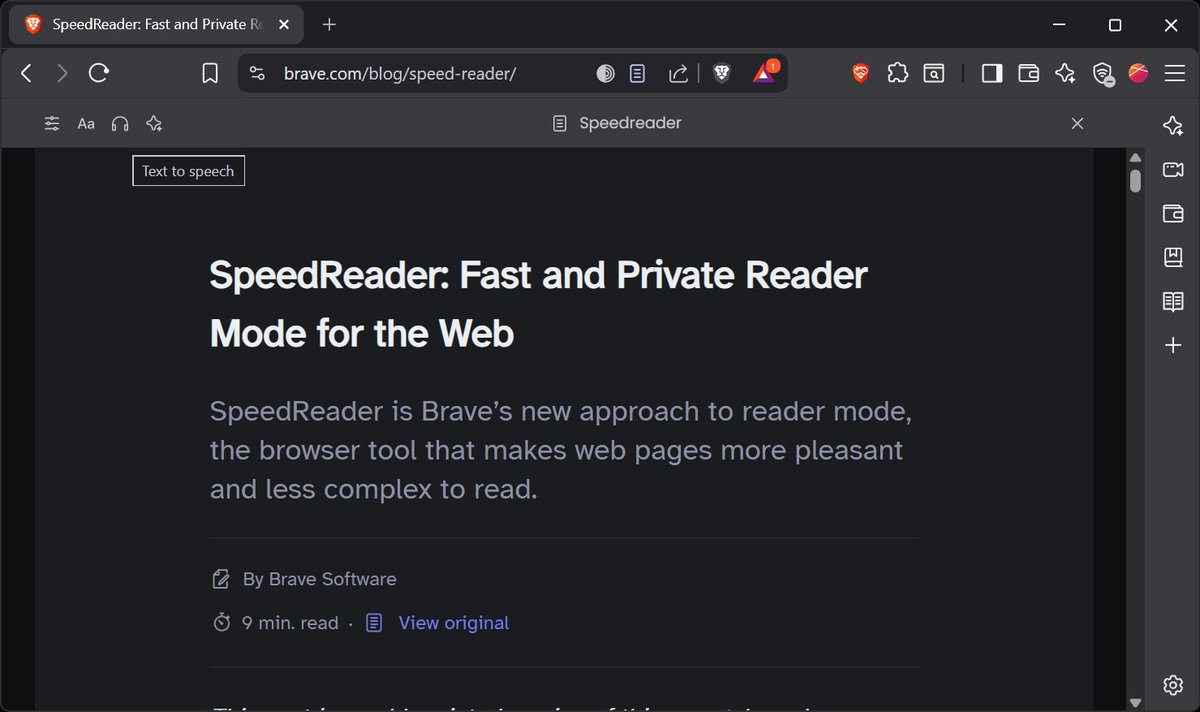The height and width of the screenshot is (712, 1200).
Task: Click the vertical scrollbar thumb
Action: 1135,181
